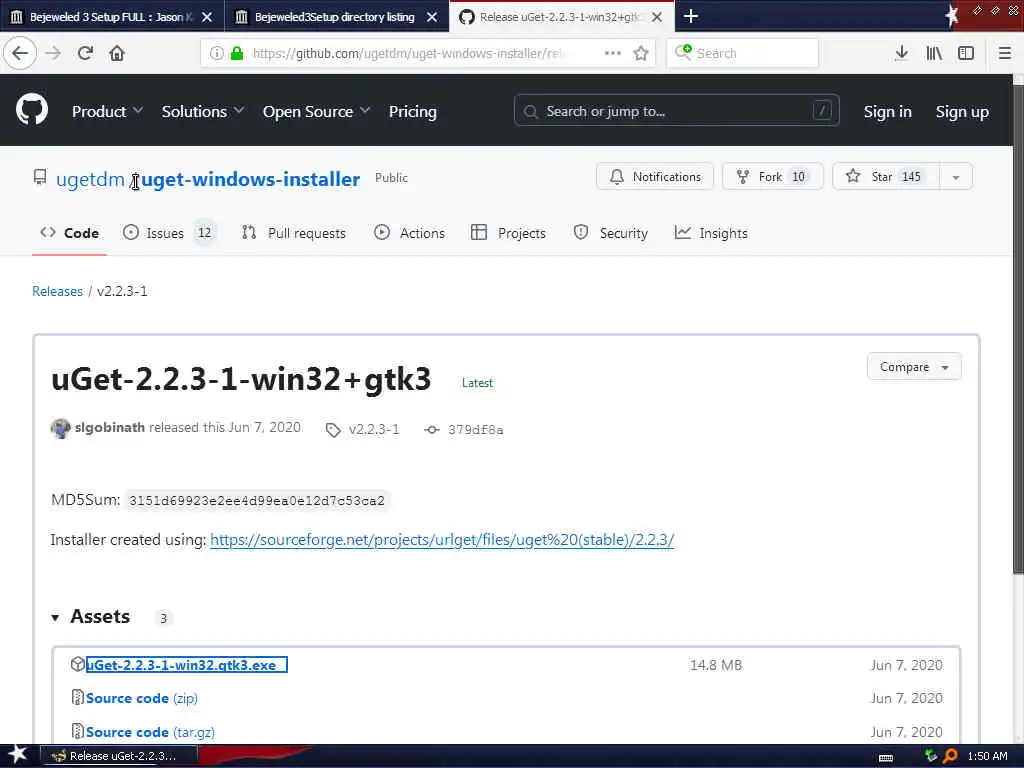Click Sign up

click(x=962, y=112)
